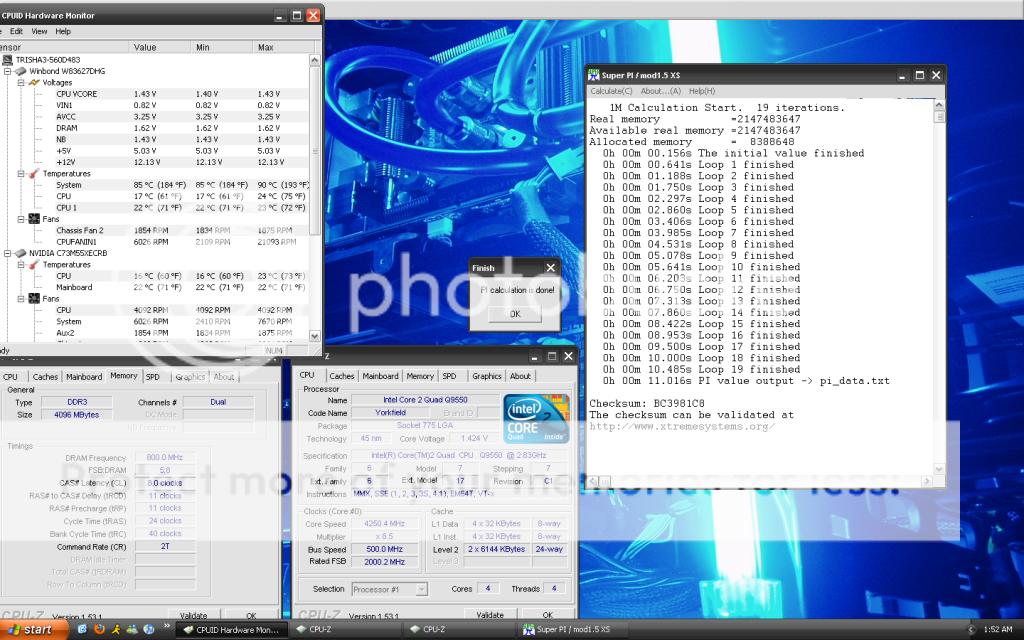This screenshot has height=640, width=1024.
Task: Open the About...(A) menu in Super PI
Action: tap(660, 91)
